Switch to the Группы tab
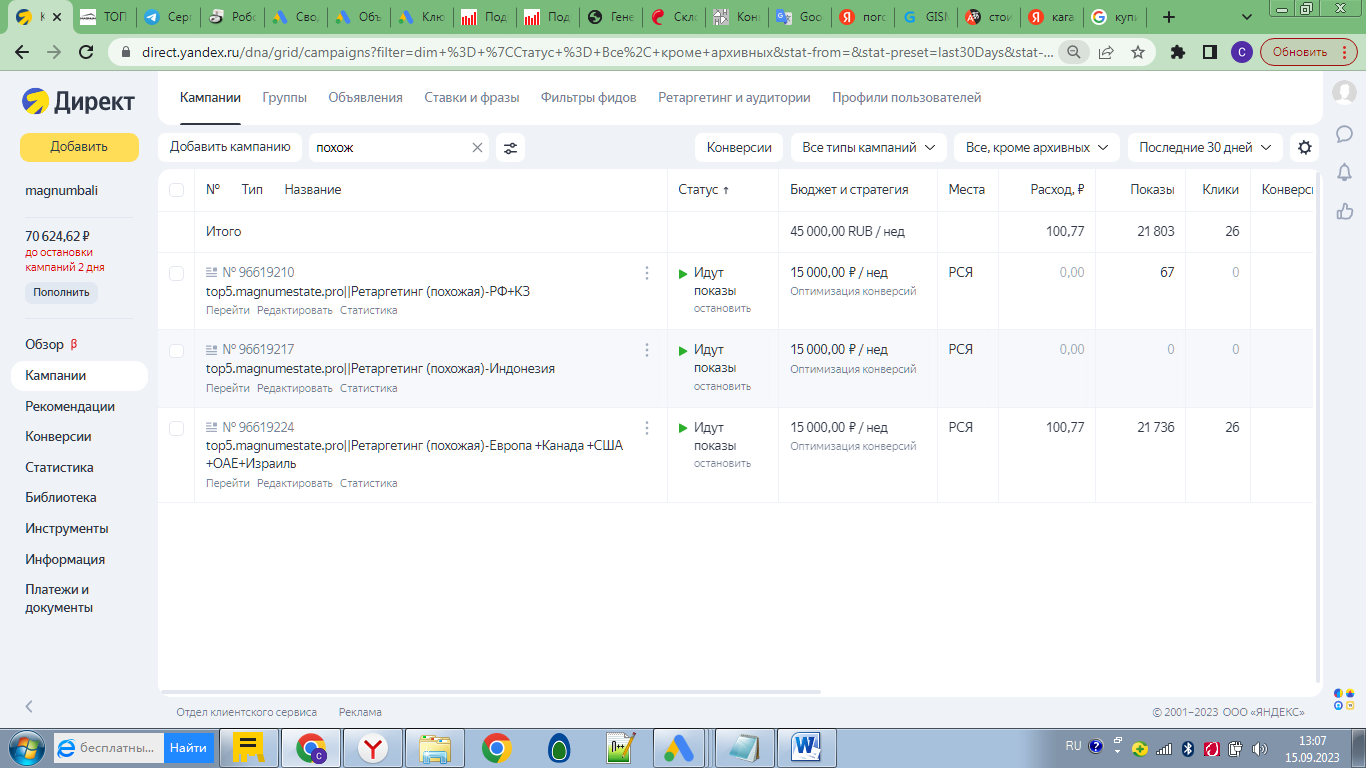Viewport: 1366px width, 768px height. click(x=284, y=98)
